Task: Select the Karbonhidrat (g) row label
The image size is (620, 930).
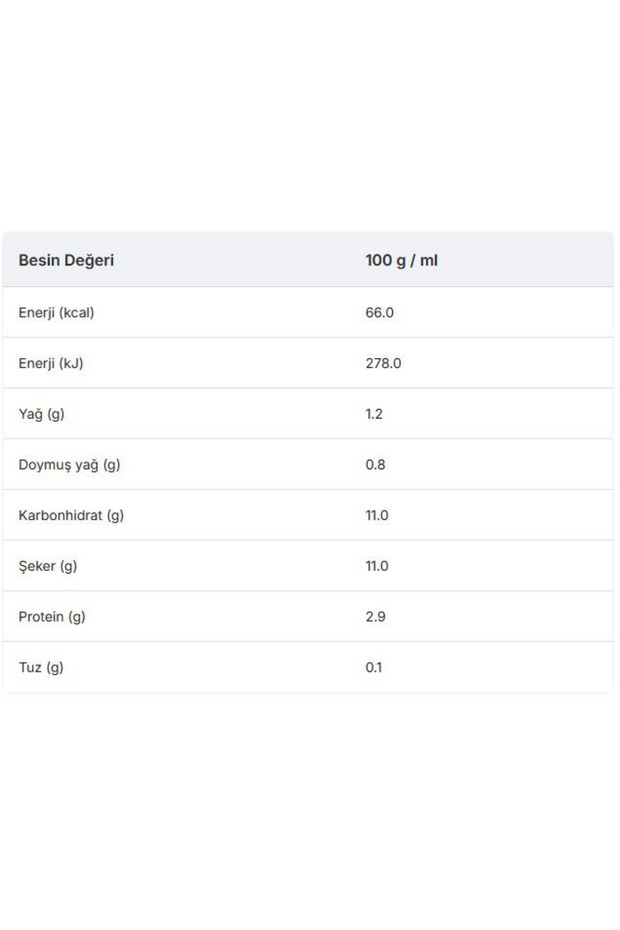Action: pyautogui.click(x=71, y=515)
